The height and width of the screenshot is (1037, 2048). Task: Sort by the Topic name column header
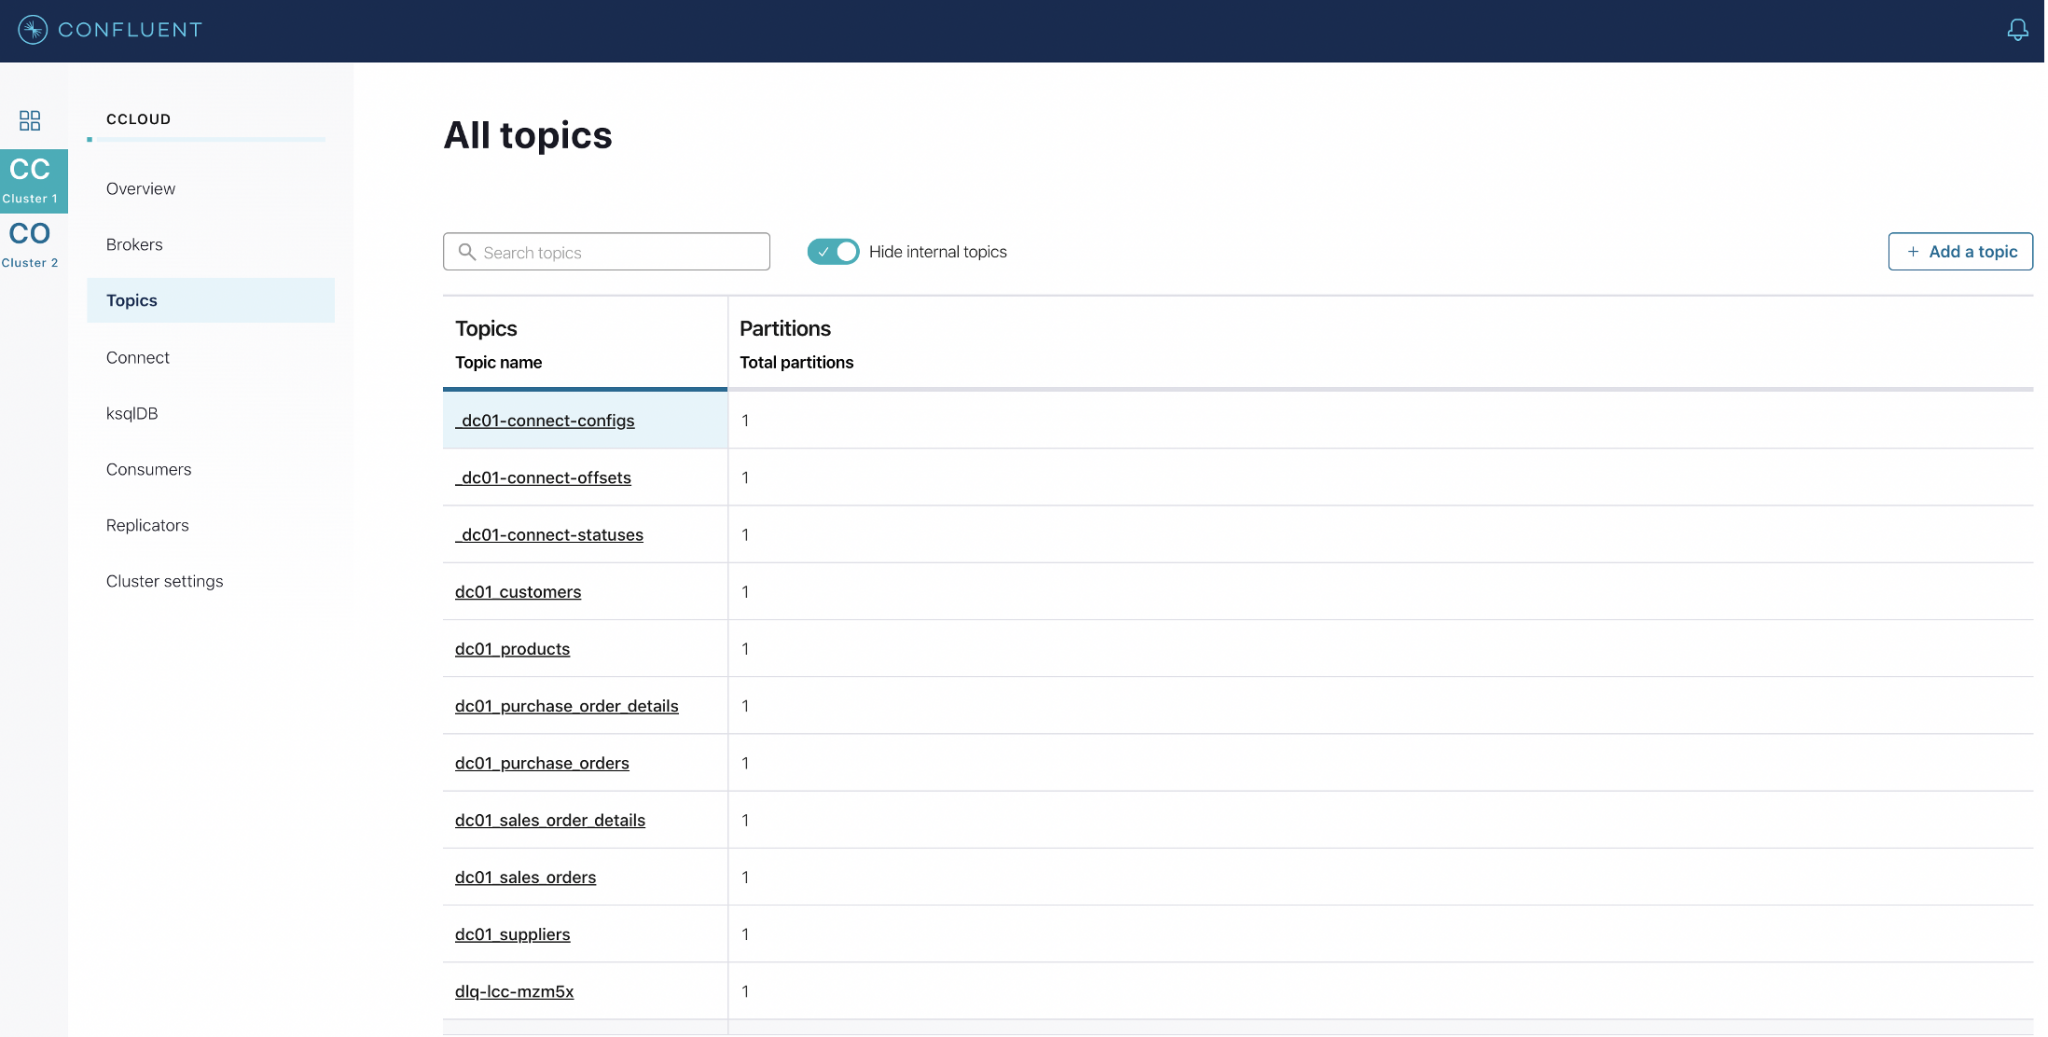coord(498,363)
